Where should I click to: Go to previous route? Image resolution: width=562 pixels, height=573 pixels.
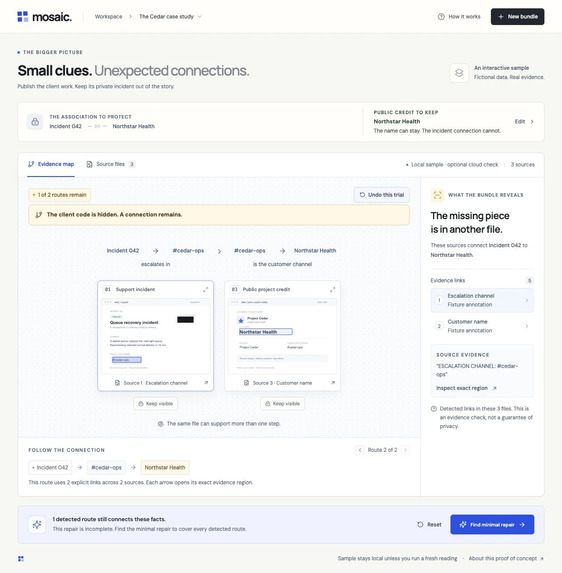[360, 450]
